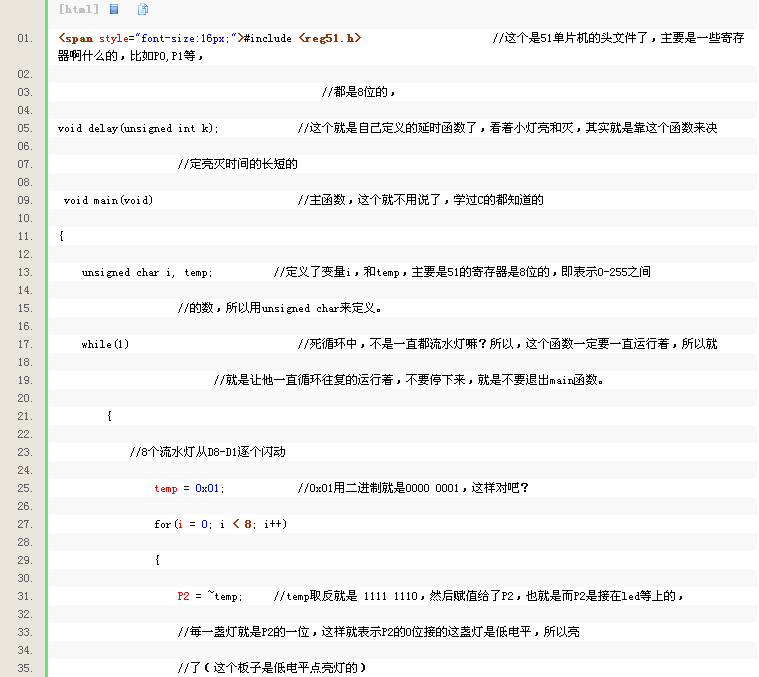Screen dimensions: 759x677
Task: Click line number 25.
Action: point(25,488)
